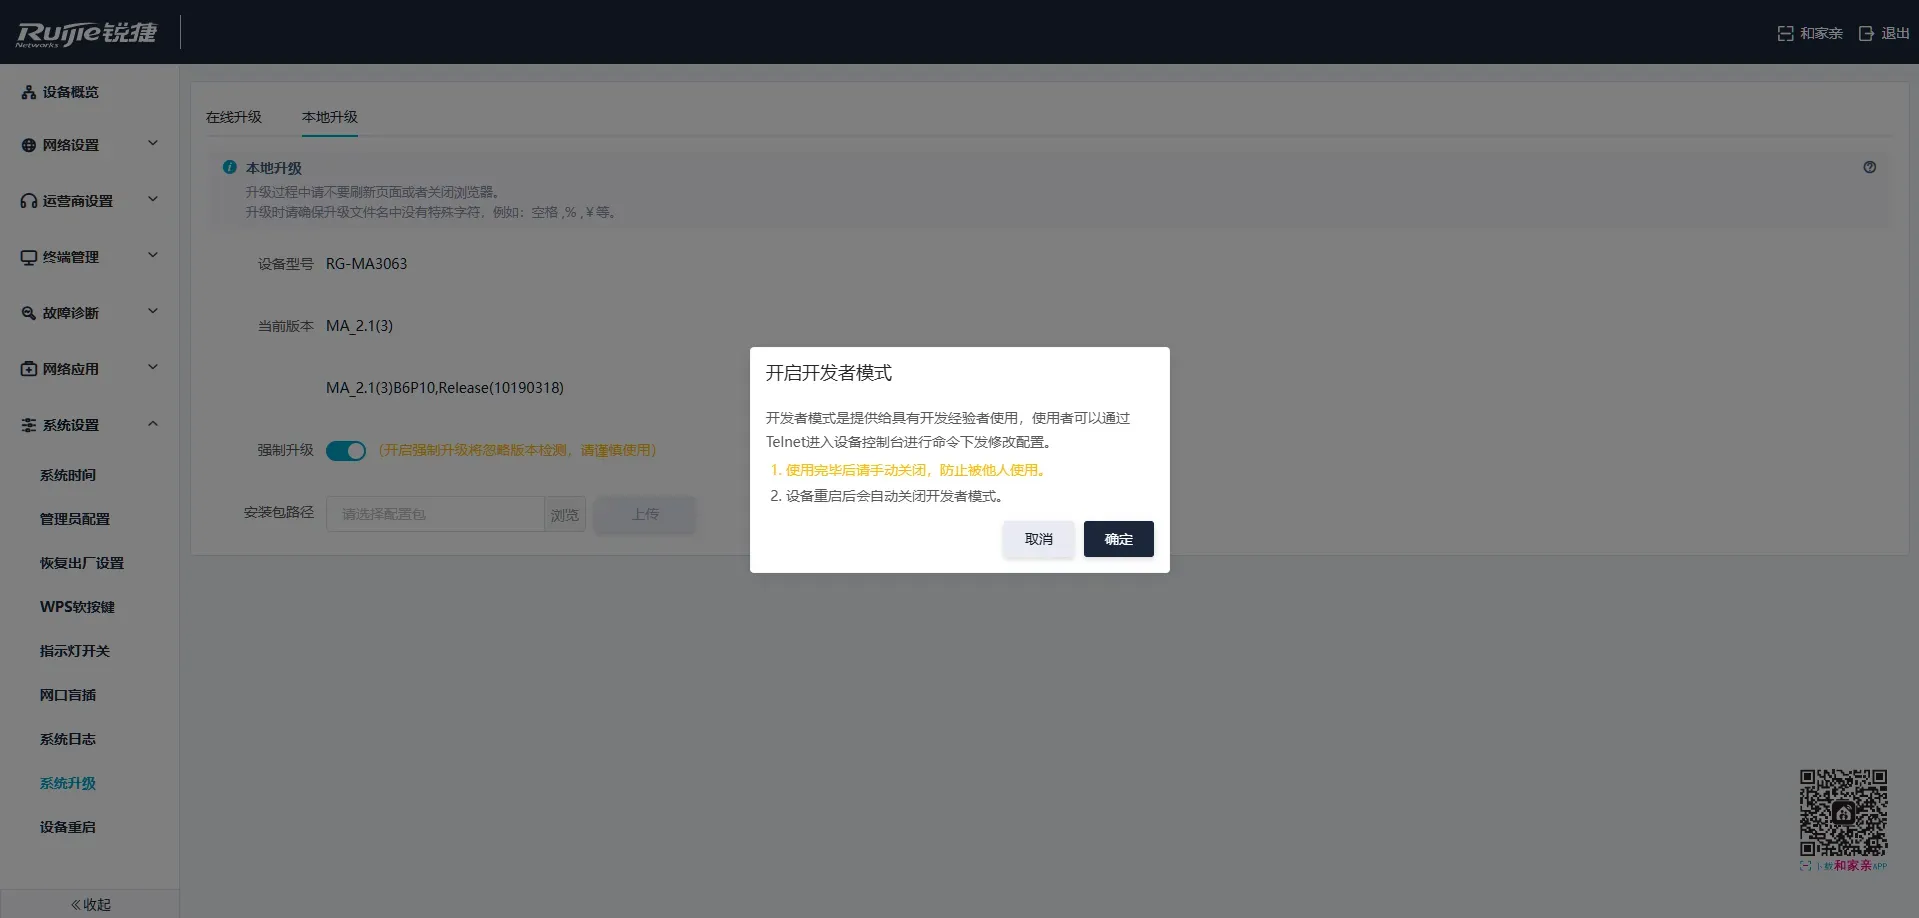Image resolution: width=1919 pixels, height=918 pixels.
Task: Select 终端管理 in the sidebar
Action: 27,256
